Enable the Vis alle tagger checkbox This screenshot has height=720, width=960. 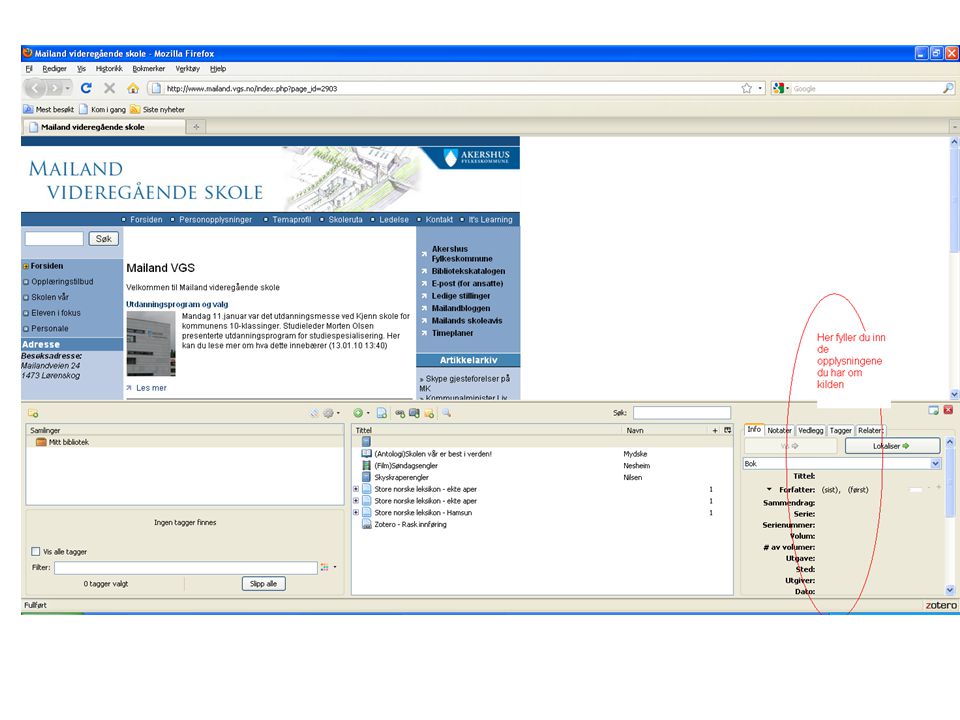(36, 552)
